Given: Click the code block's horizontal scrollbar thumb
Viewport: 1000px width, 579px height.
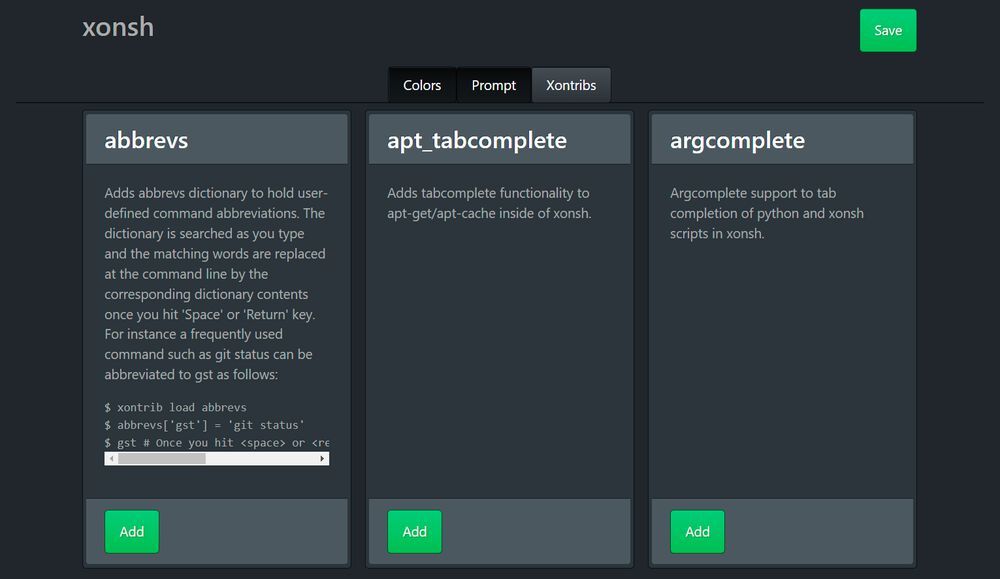Looking at the screenshot, I should [x=161, y=459].
